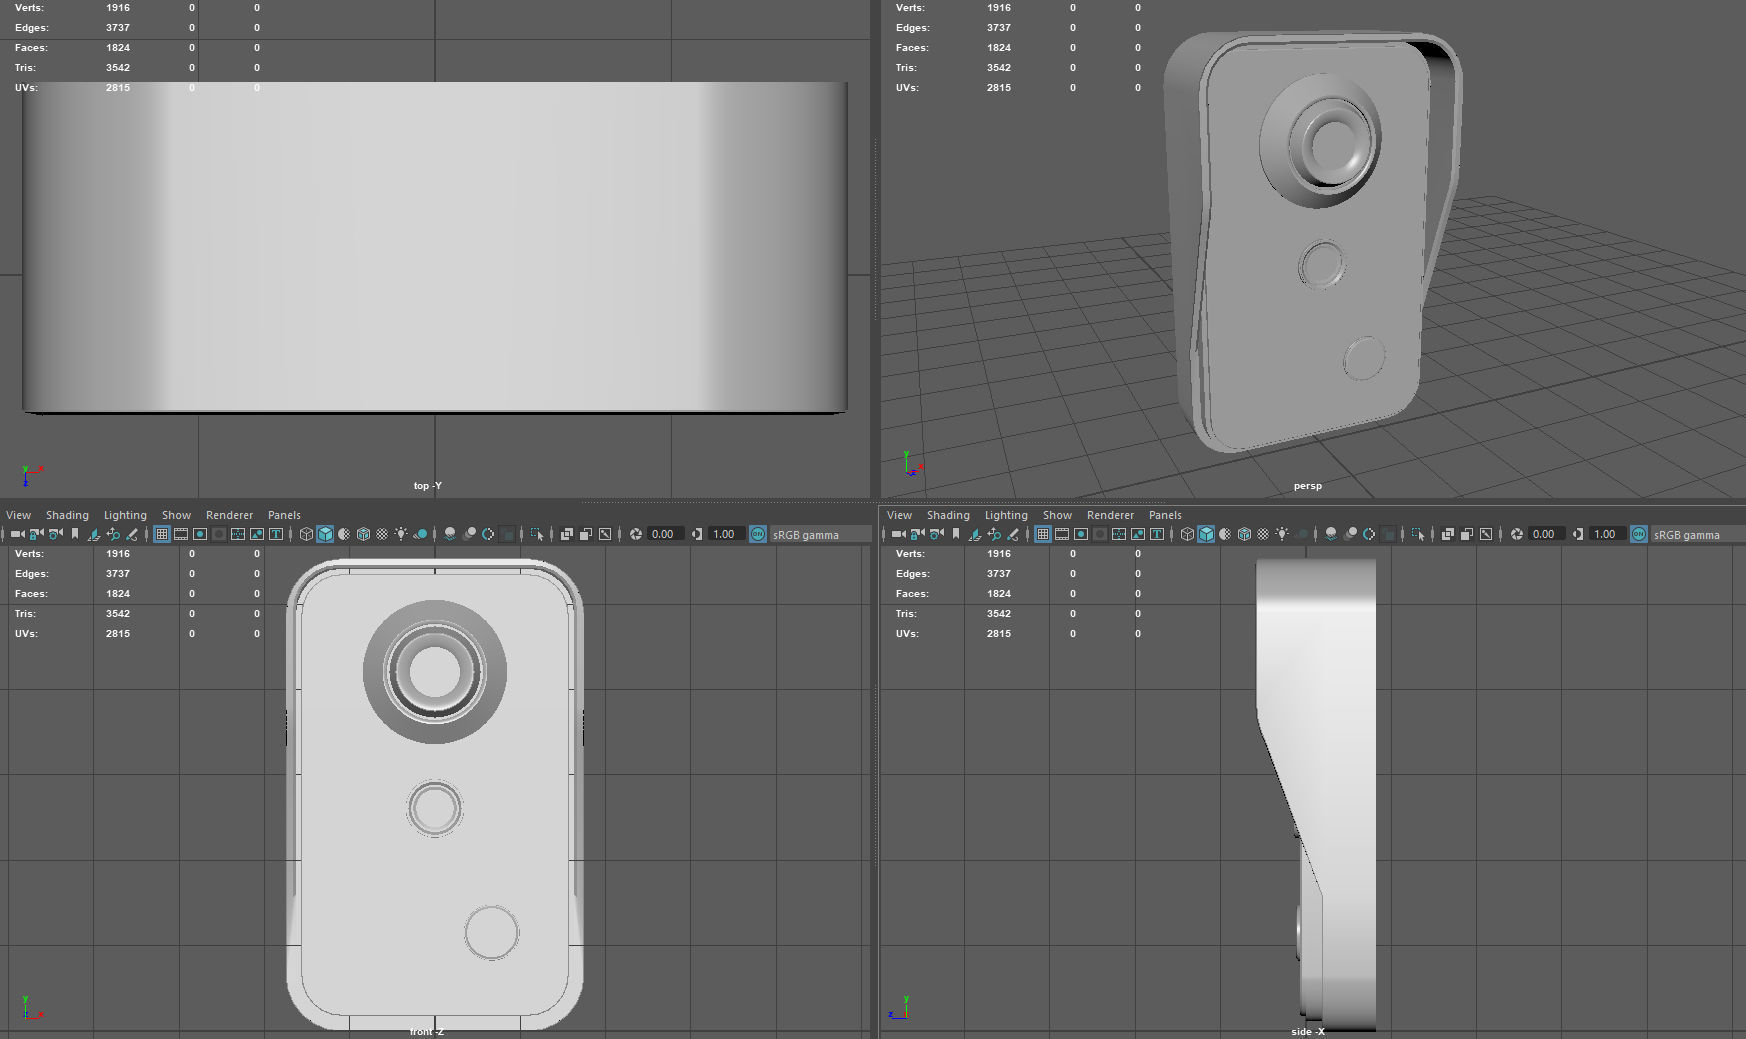Open Shading menu in side panel

(948, 515)
